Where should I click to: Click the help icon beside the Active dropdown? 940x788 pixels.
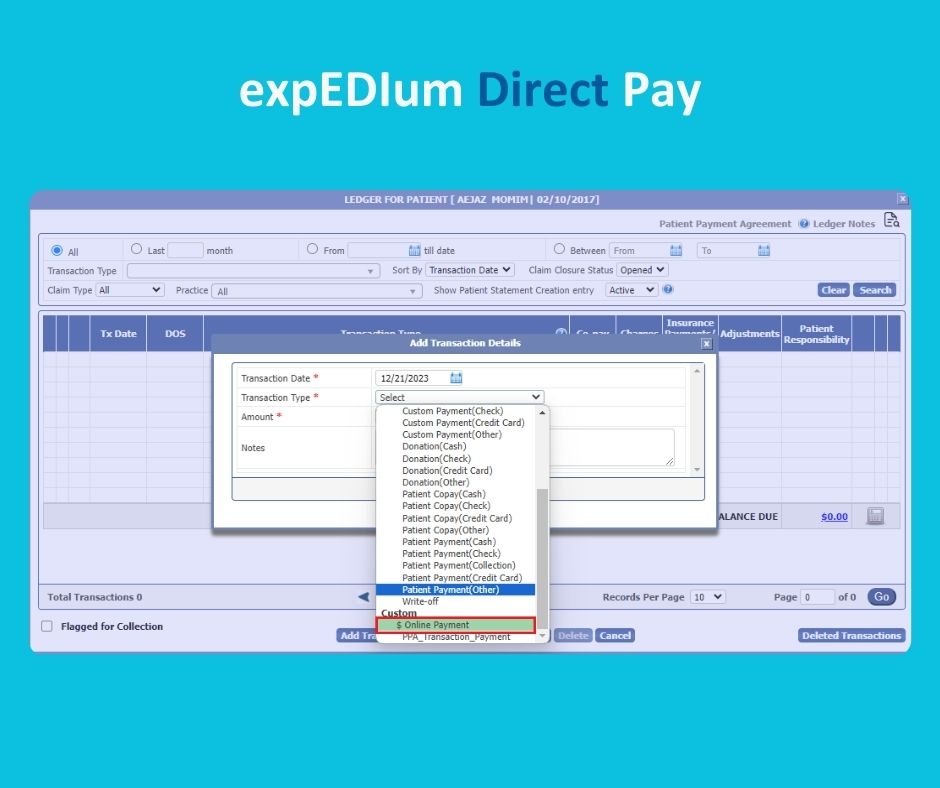point(666,290)
